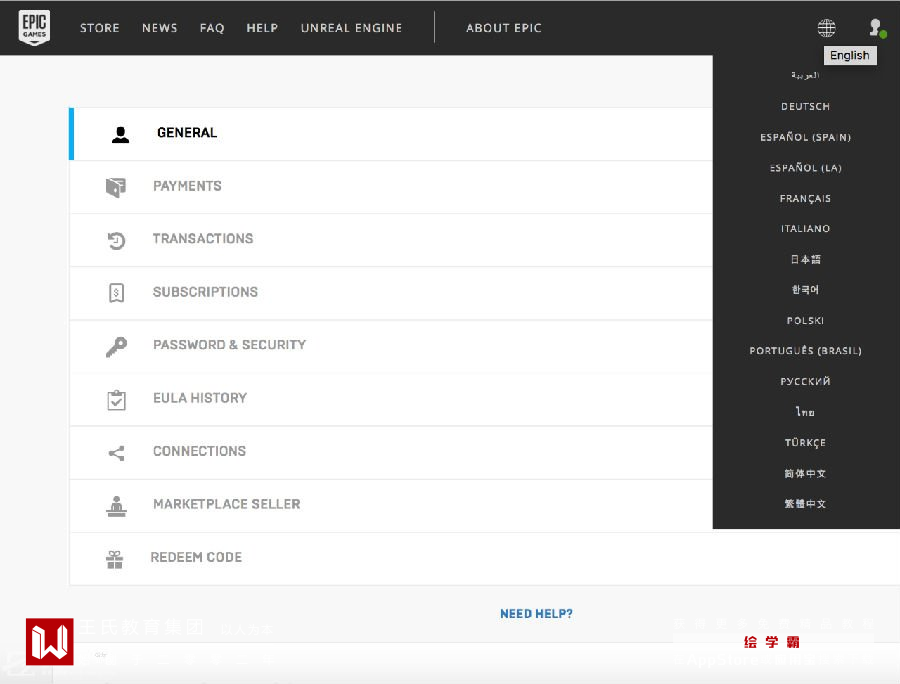Choose Deutsch language
The image size is (900, 684).
805,106
